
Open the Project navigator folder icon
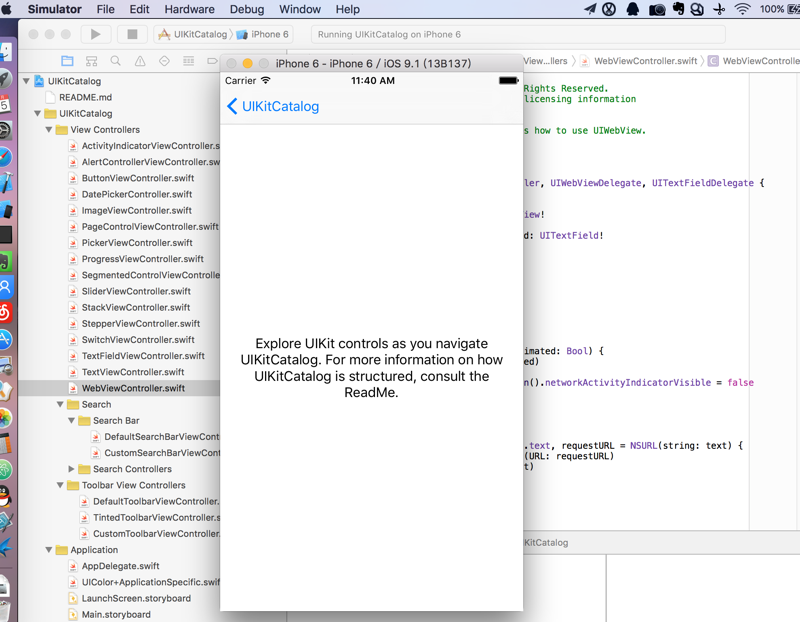[x=67, y=61]
